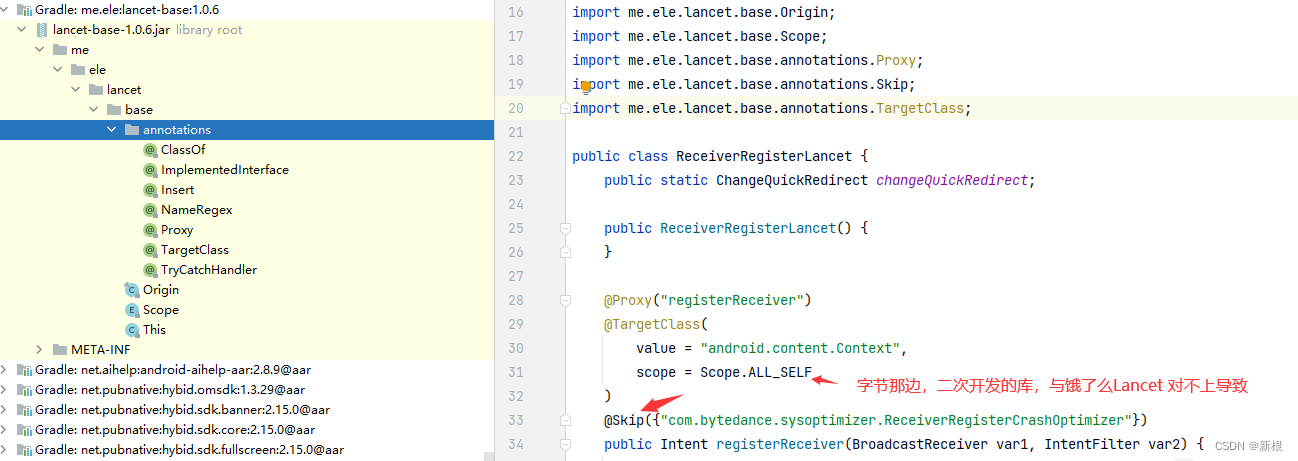Collapse the lancet-base-1.0.6.jar node
The image size is (1298, 461).
click(x=21, y=30)
